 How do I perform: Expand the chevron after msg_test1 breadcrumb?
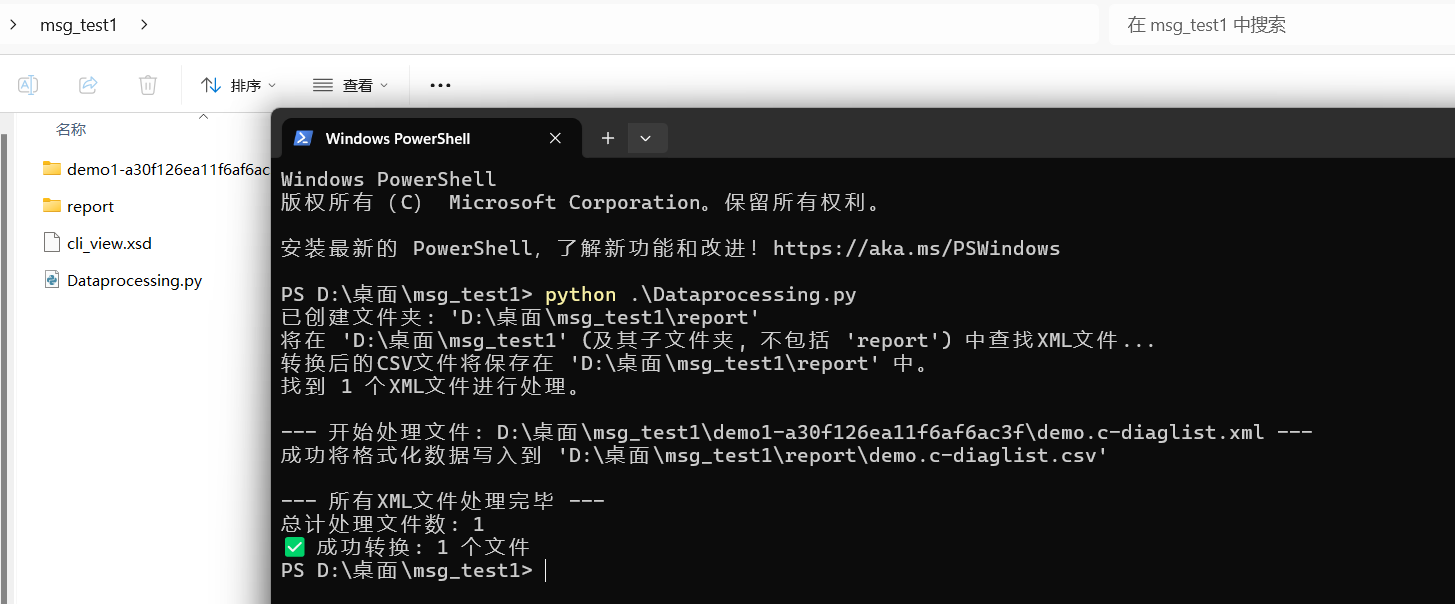144,24
